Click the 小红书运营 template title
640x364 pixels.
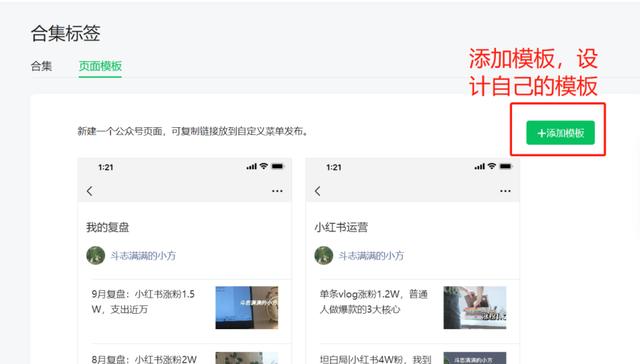point(341,227)
